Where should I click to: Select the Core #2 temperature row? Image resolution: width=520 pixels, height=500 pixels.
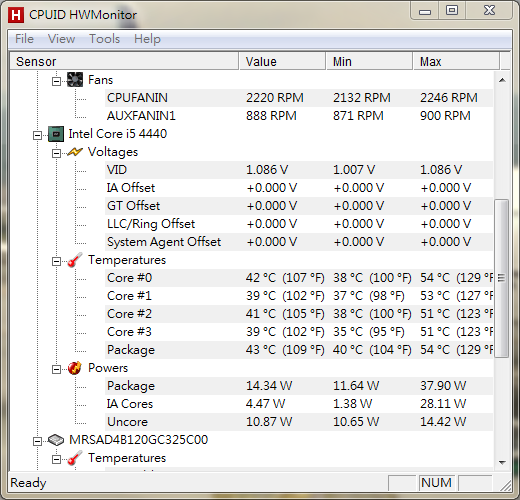click(299, 314)
